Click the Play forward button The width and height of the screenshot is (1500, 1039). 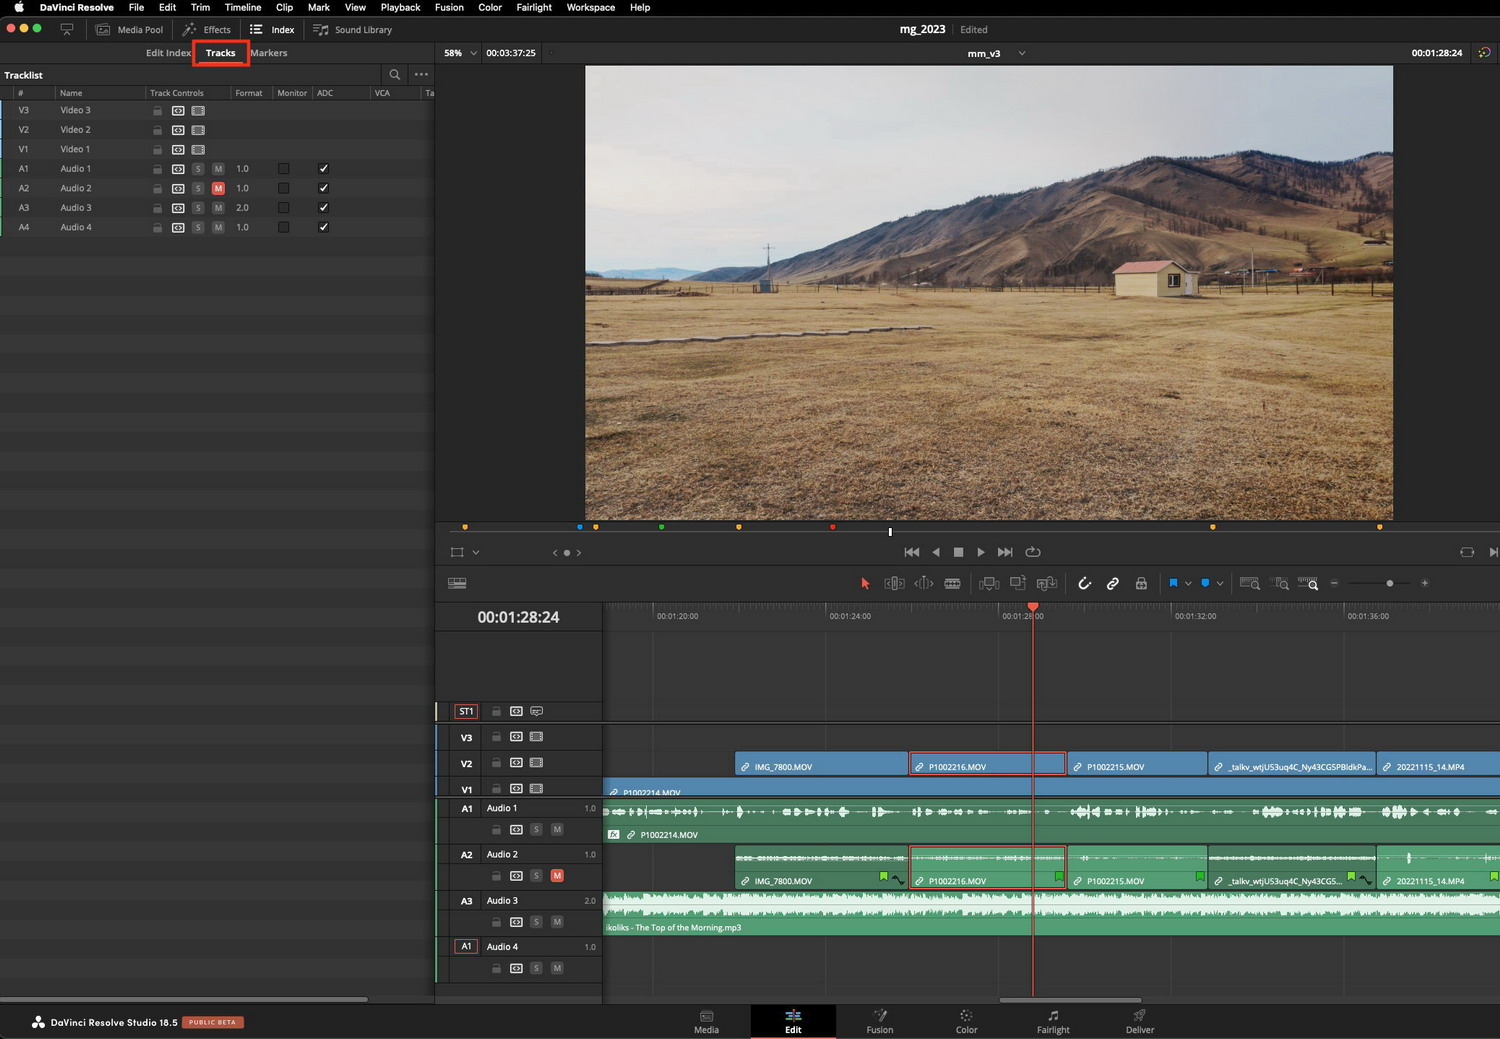(981, 552)
